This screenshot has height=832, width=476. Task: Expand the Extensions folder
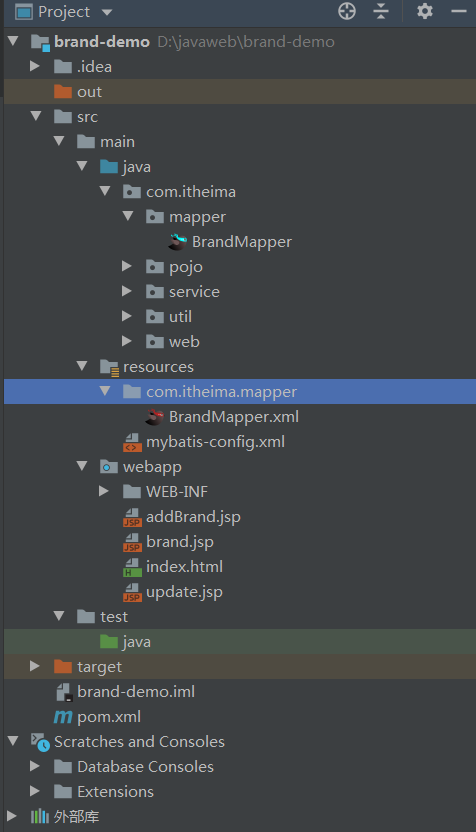point(35,791)
